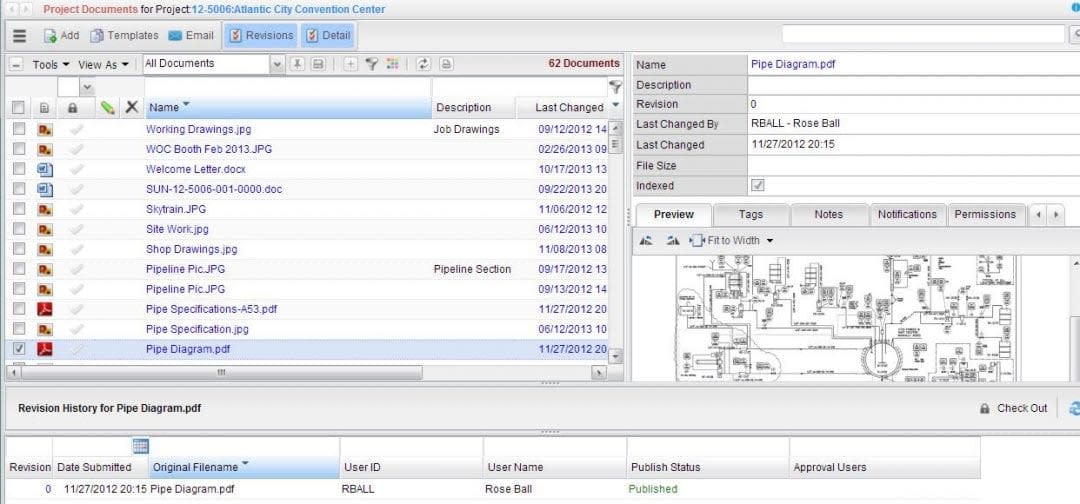Viewport: 1080px width, 504px height.
Task: Switch to the Permissions tab
Action: click(985, 214)
